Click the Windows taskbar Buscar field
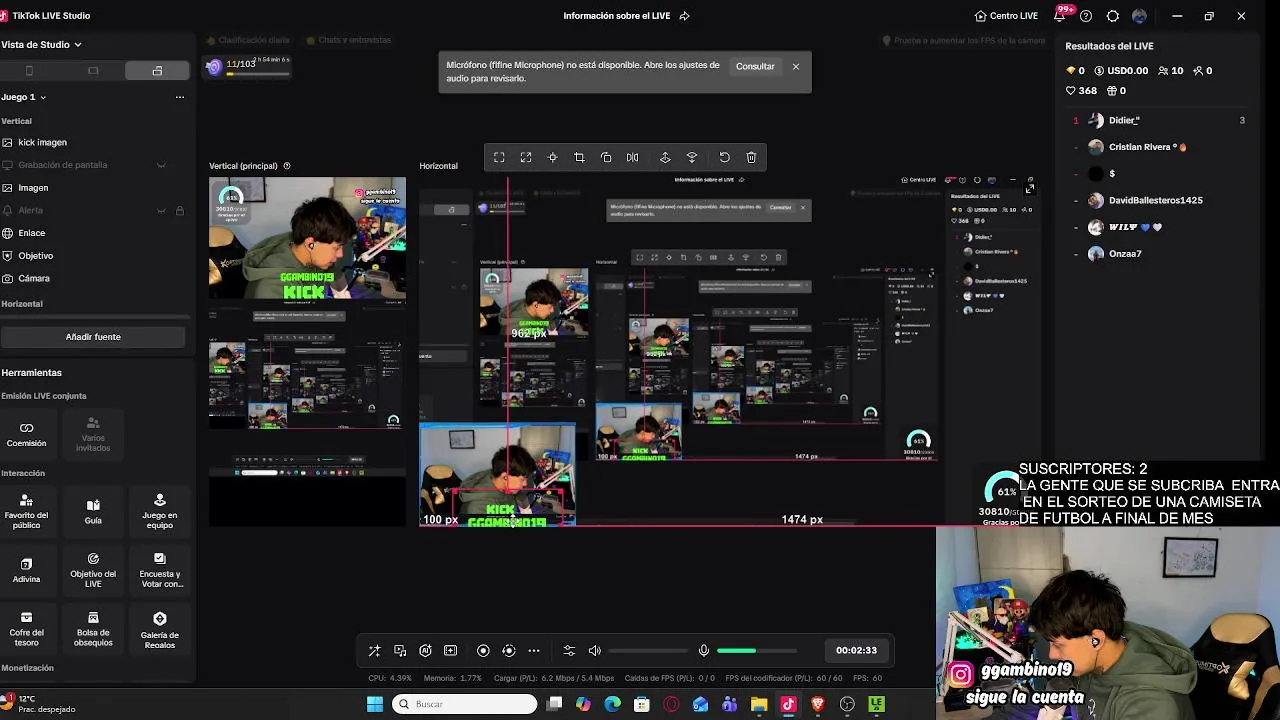 pos(464,704)
